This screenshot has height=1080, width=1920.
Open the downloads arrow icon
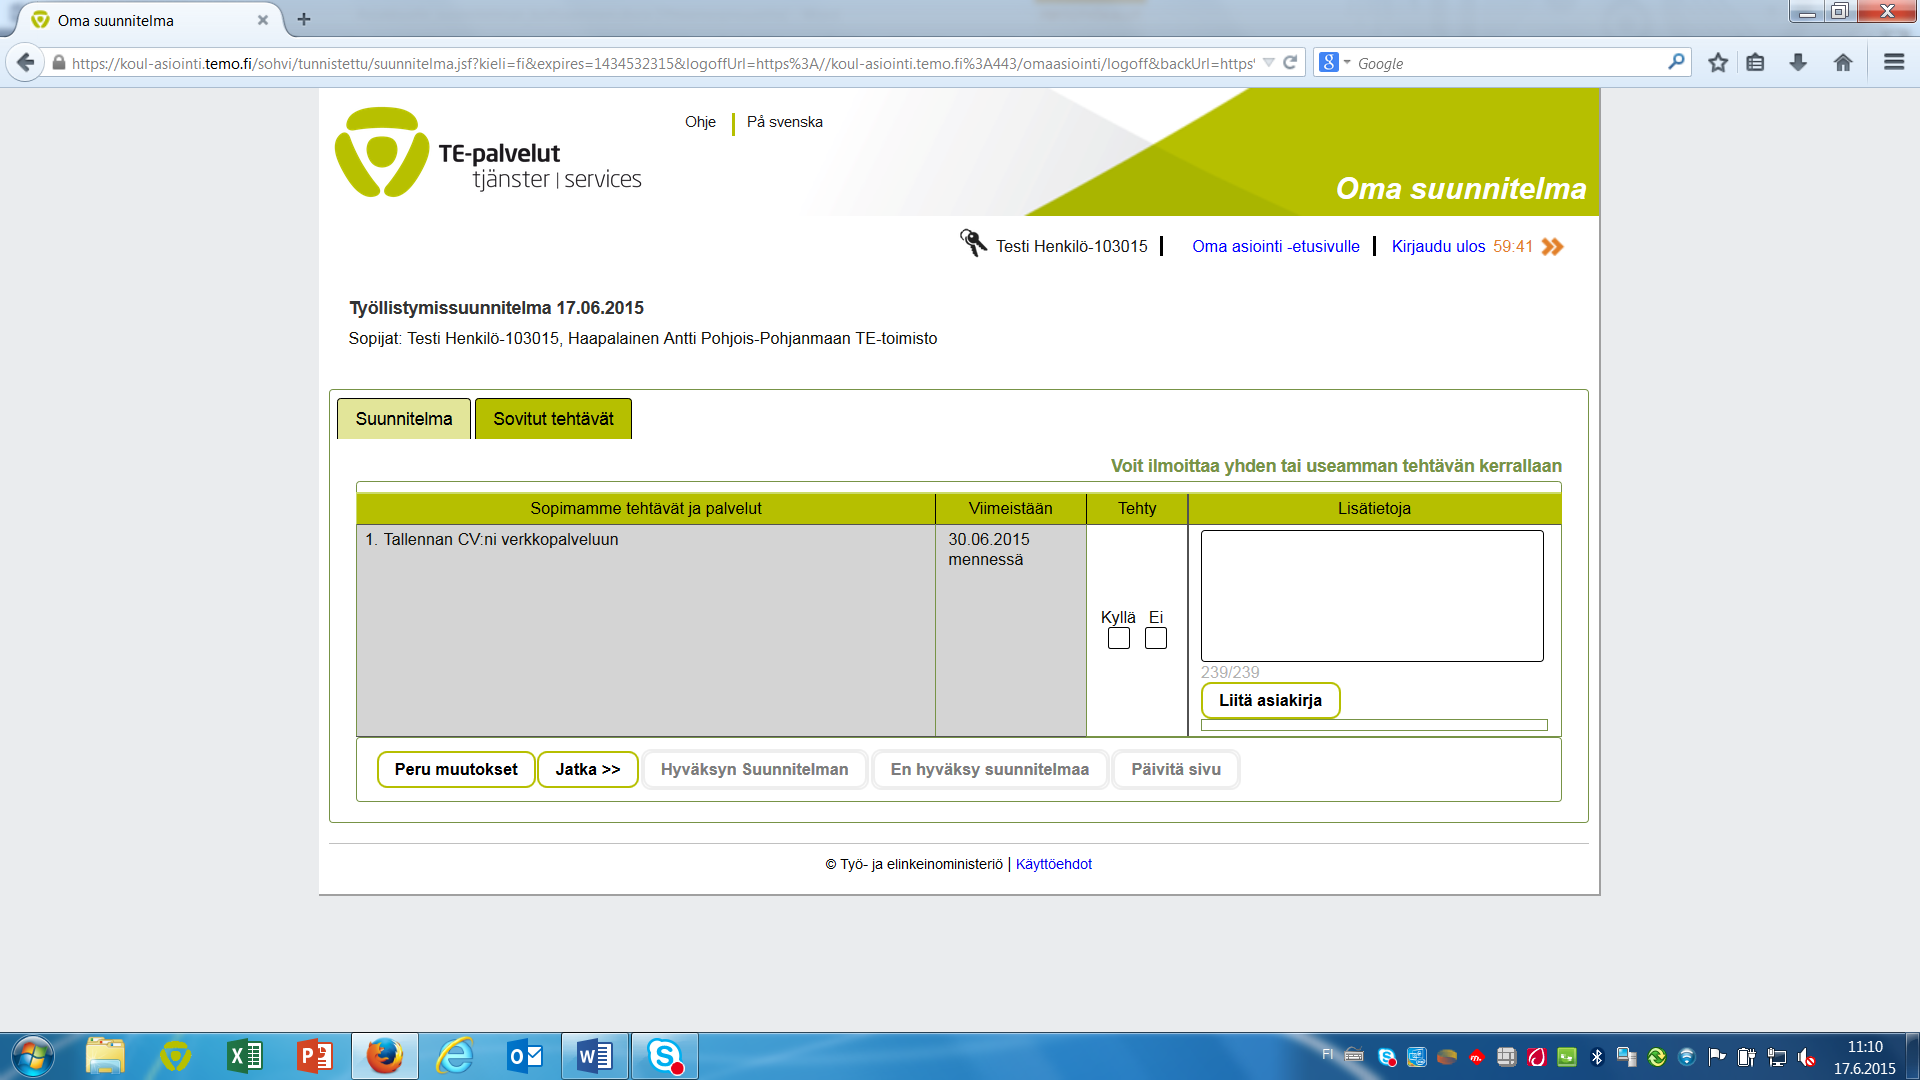coord(1798,62)
